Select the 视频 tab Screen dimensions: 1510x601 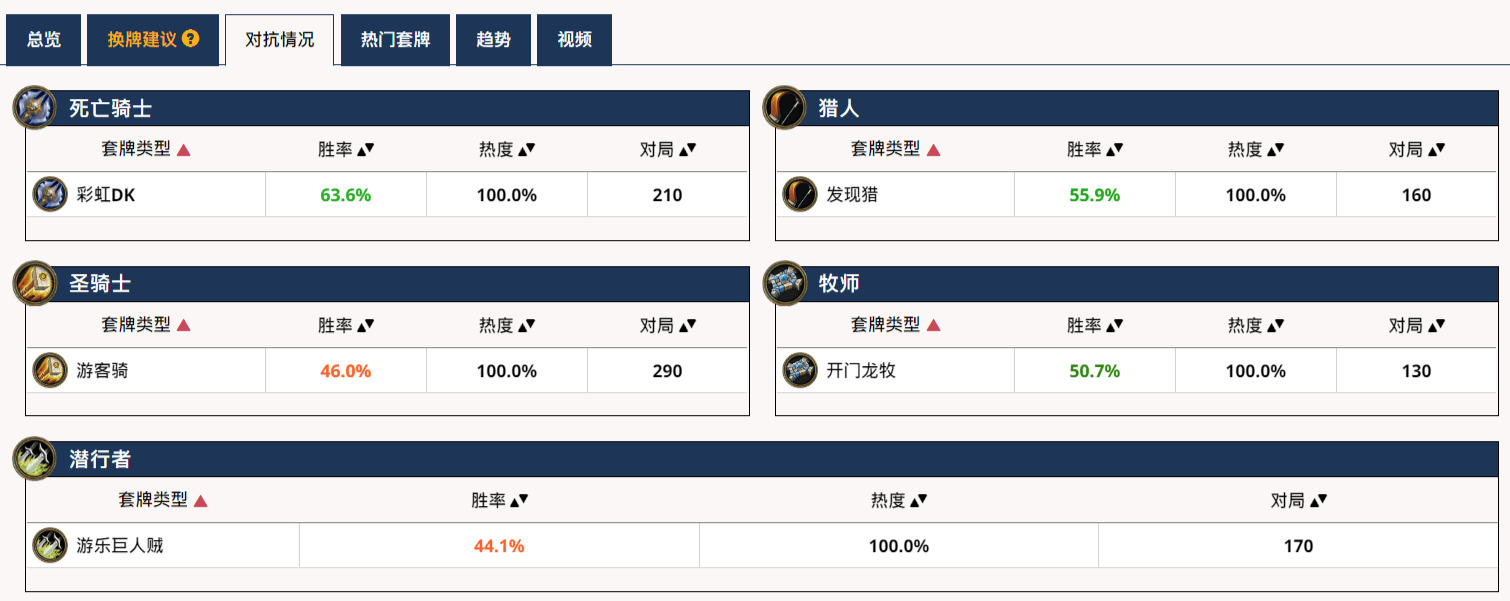[574, 40]
